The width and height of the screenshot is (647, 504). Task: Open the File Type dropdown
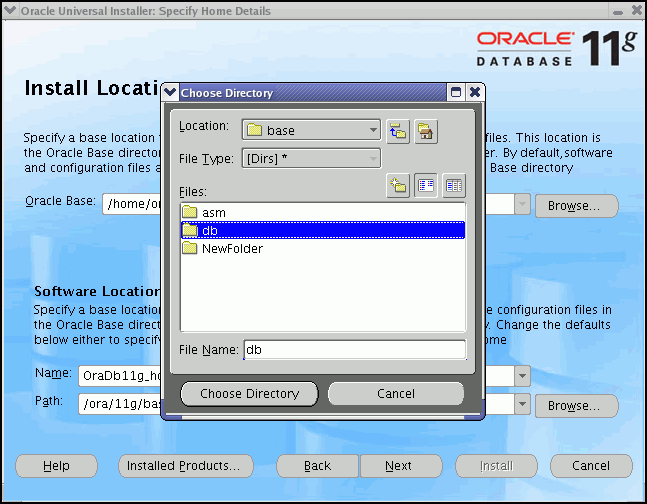pos(312,159)
